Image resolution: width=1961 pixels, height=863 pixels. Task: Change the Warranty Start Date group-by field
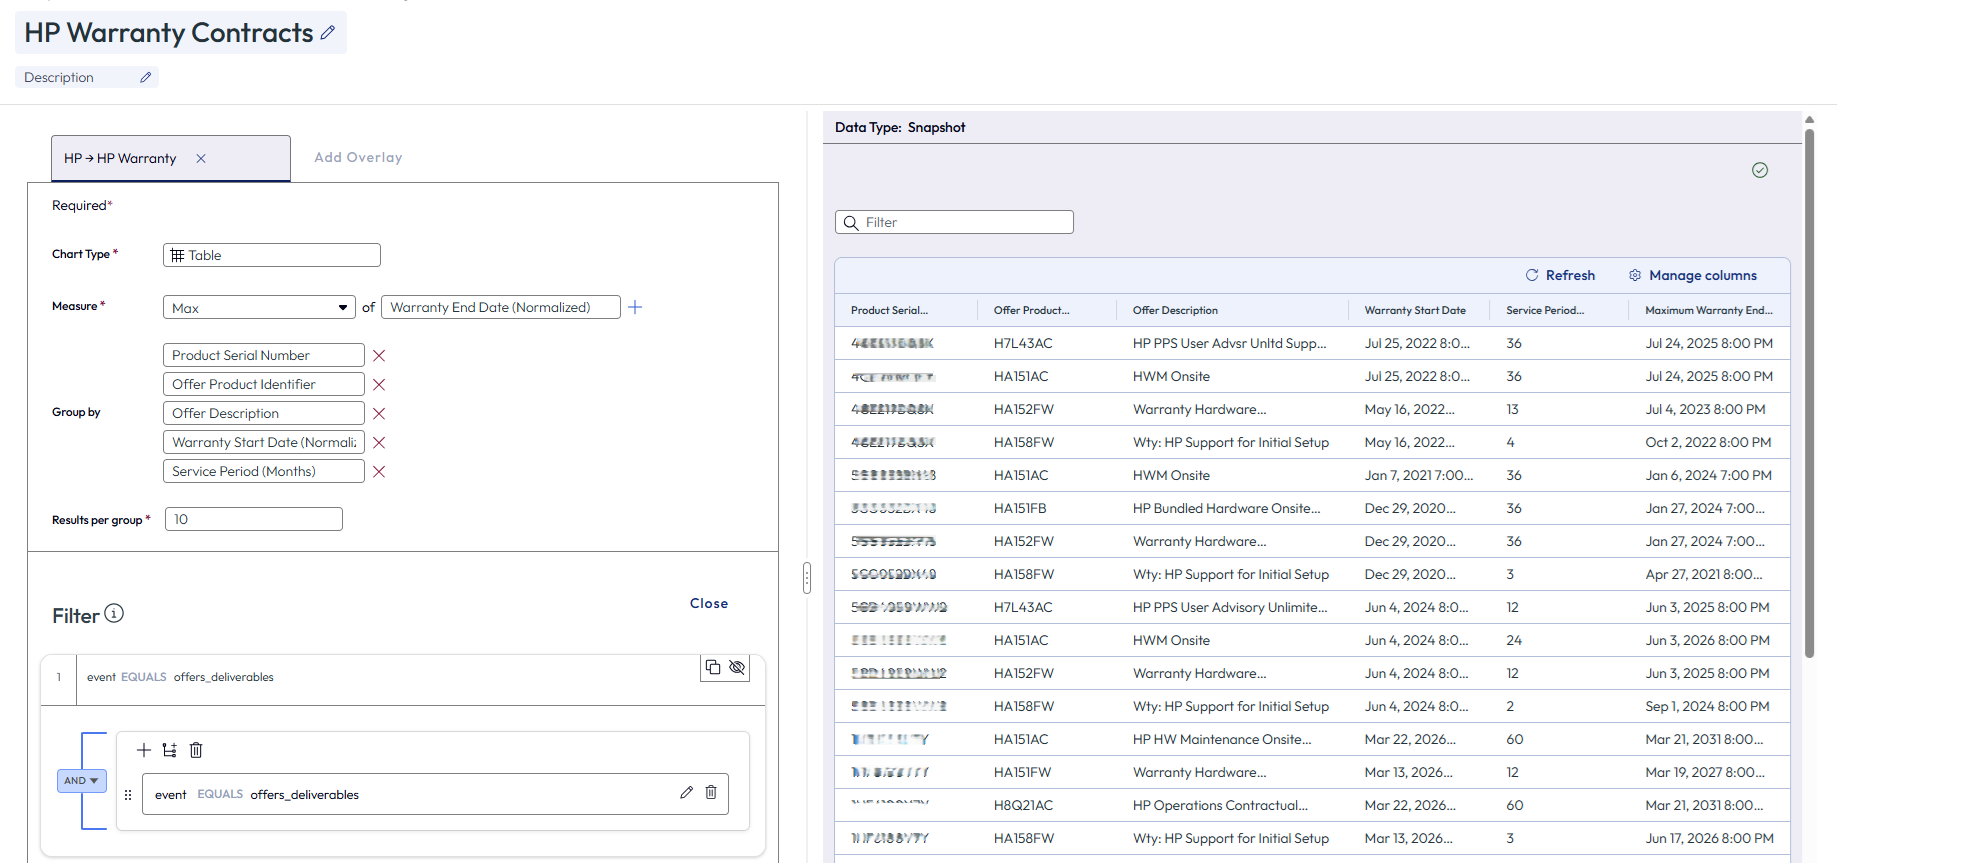click(264, 443)
